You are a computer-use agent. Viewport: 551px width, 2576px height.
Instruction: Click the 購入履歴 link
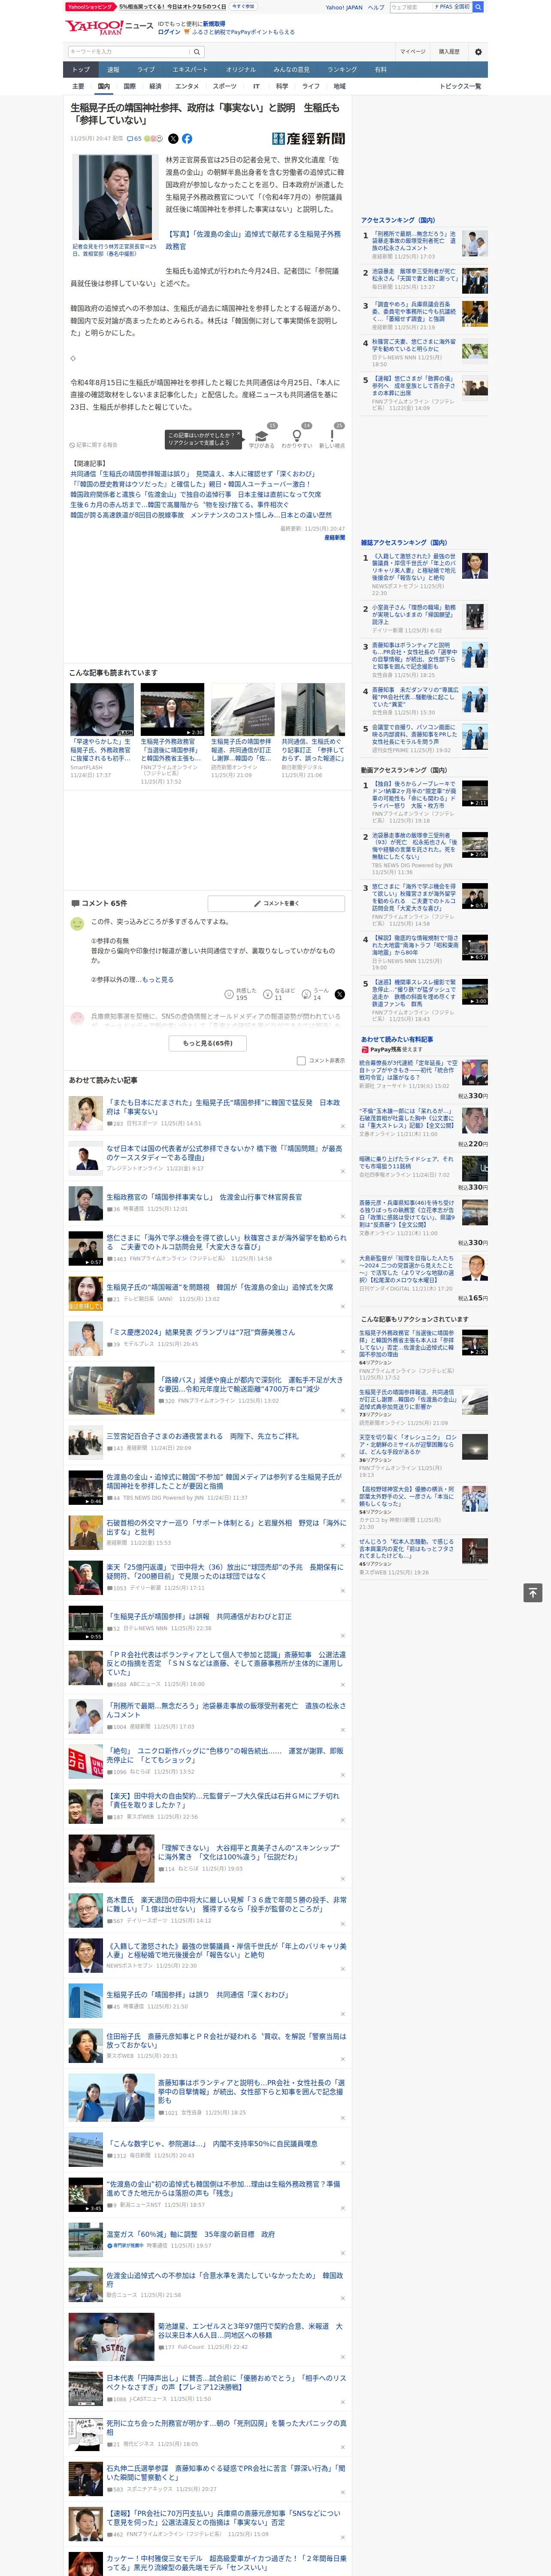[449, 51]
